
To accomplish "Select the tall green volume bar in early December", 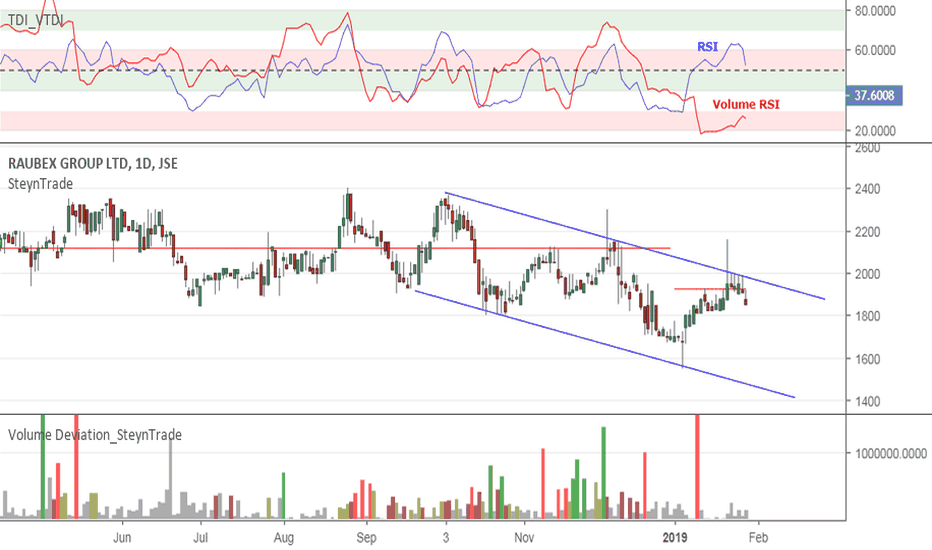I will tap(603, 473).
